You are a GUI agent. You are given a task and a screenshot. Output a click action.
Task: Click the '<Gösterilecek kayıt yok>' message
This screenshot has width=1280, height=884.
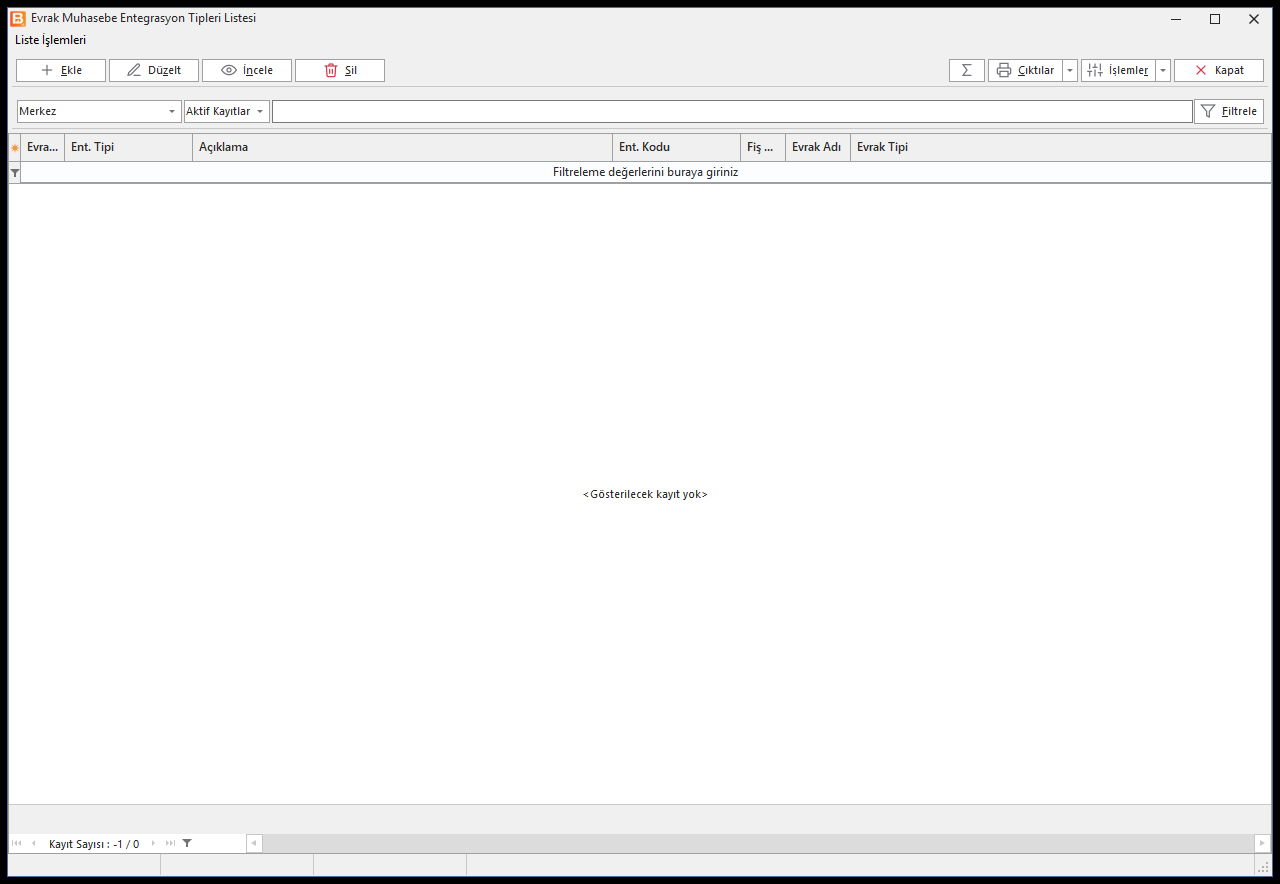click(645, 494)
